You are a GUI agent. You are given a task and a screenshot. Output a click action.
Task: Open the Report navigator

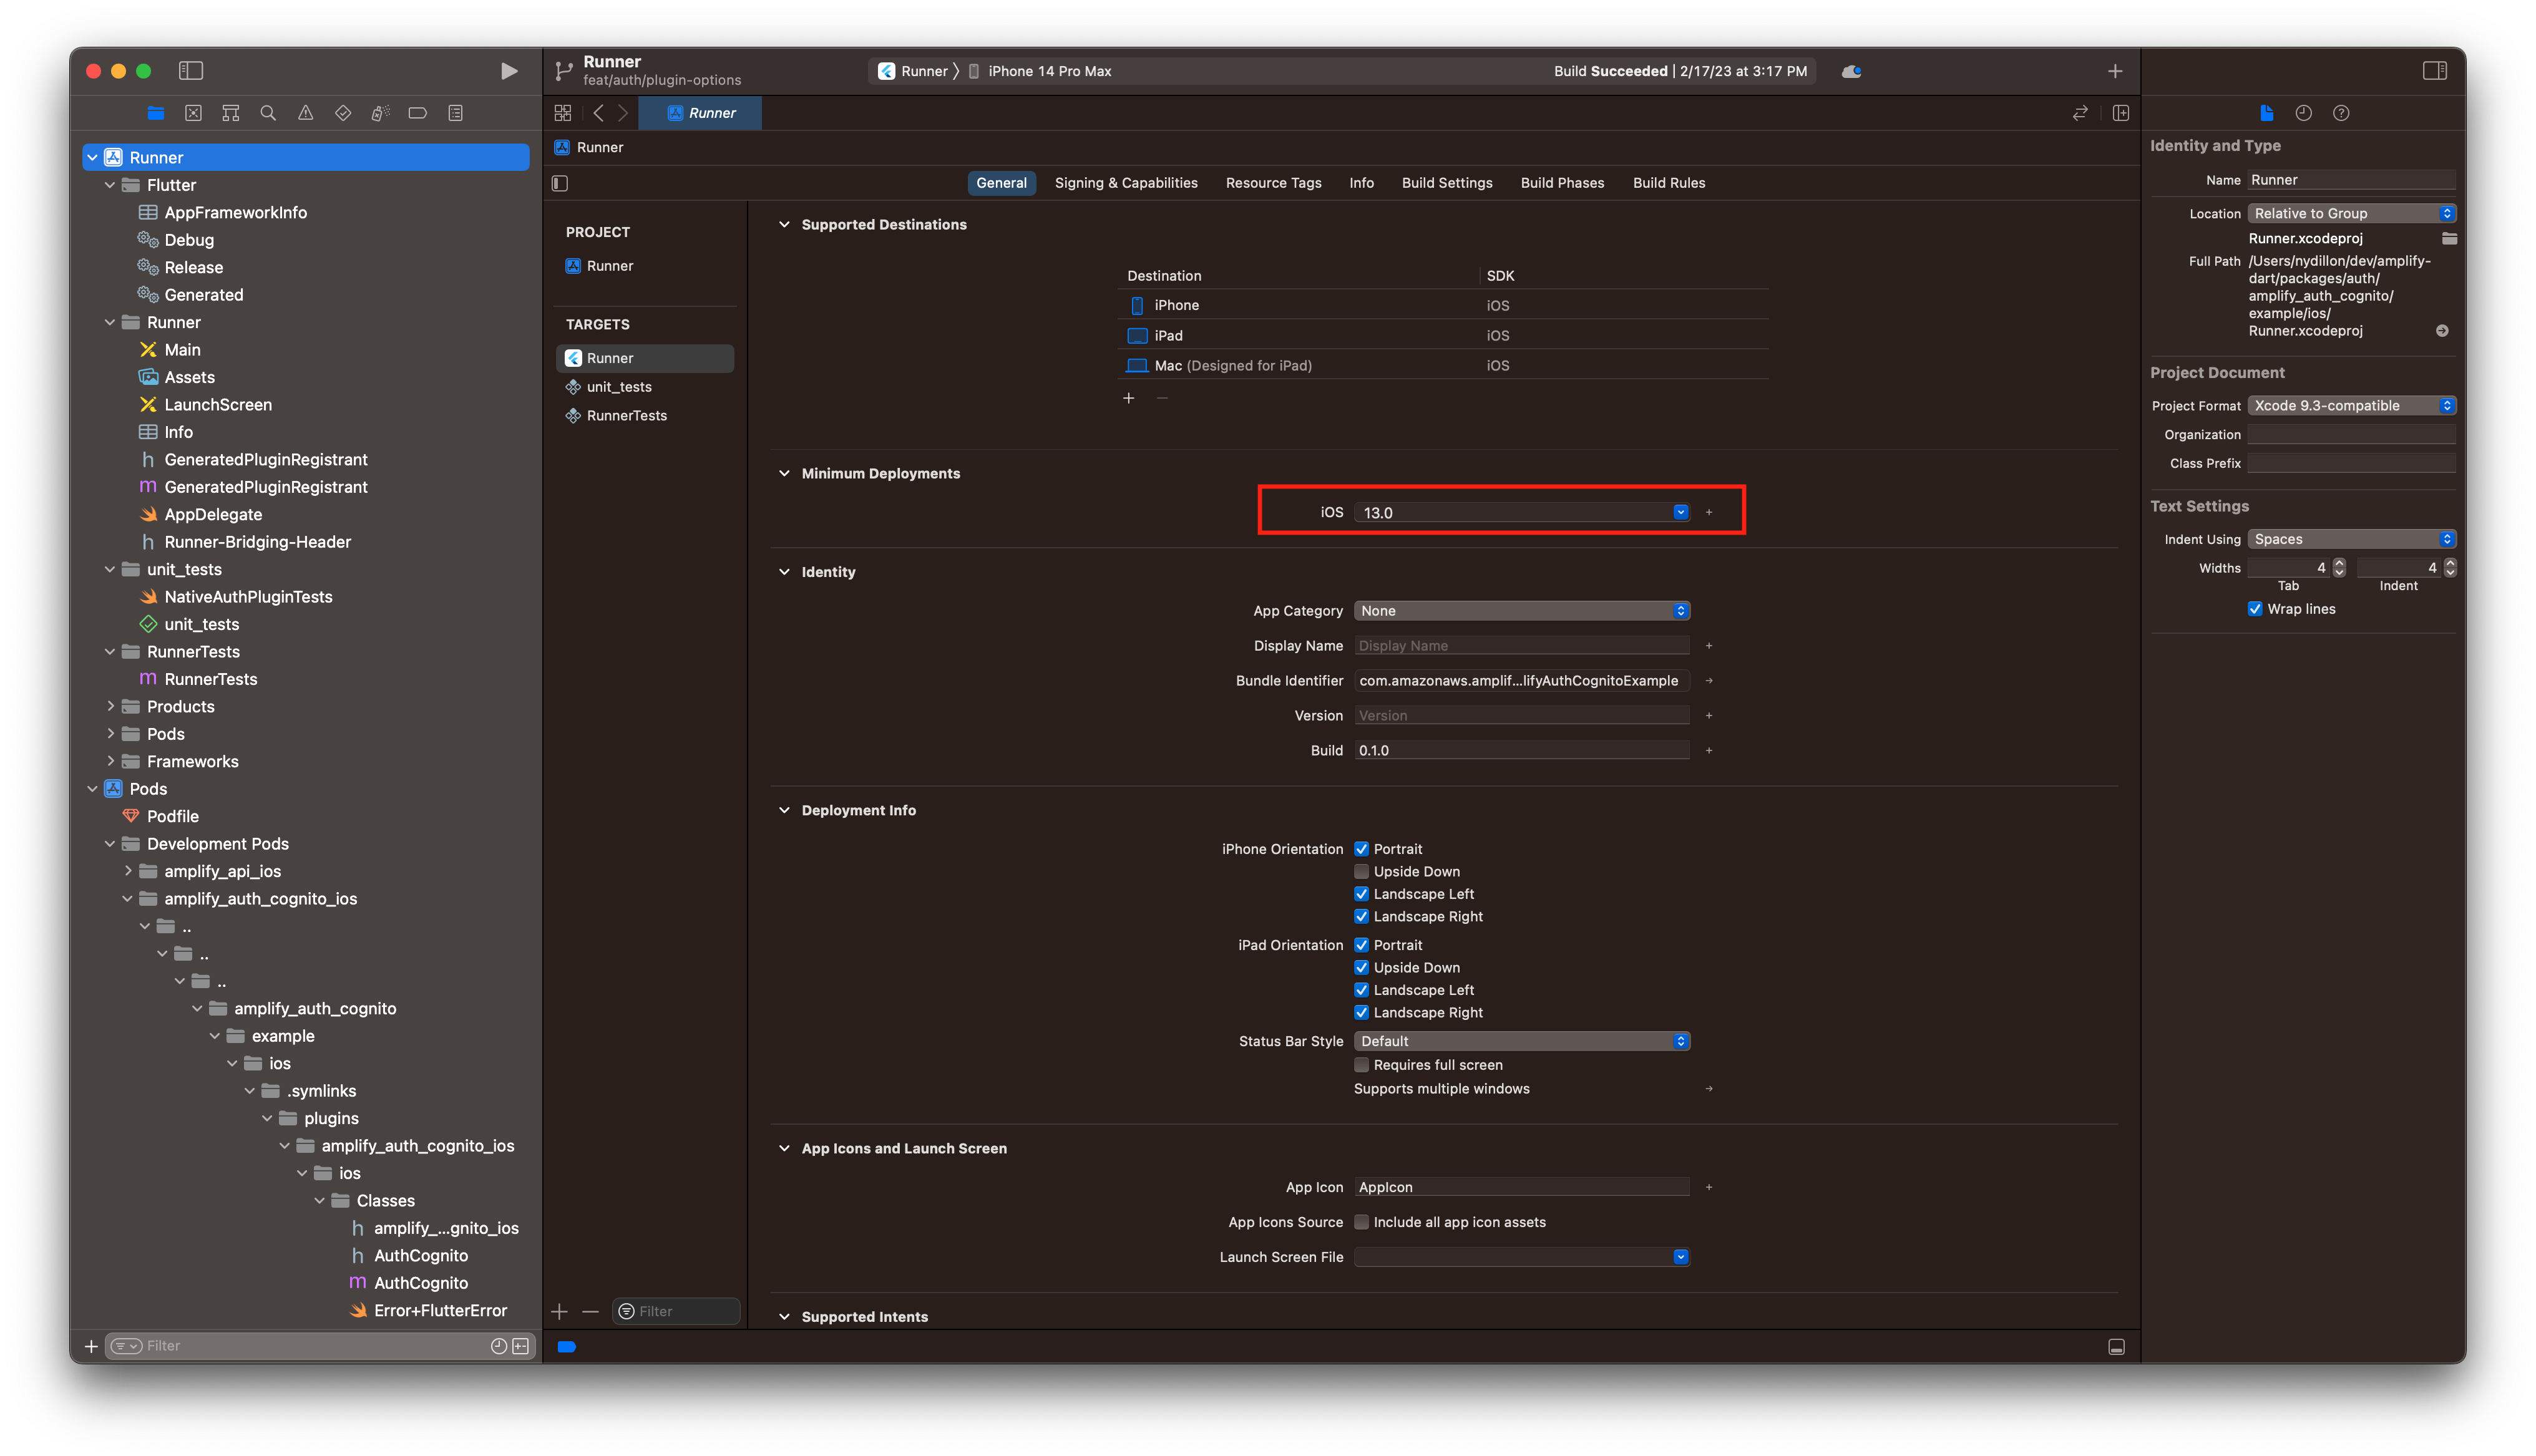(456, 113)
